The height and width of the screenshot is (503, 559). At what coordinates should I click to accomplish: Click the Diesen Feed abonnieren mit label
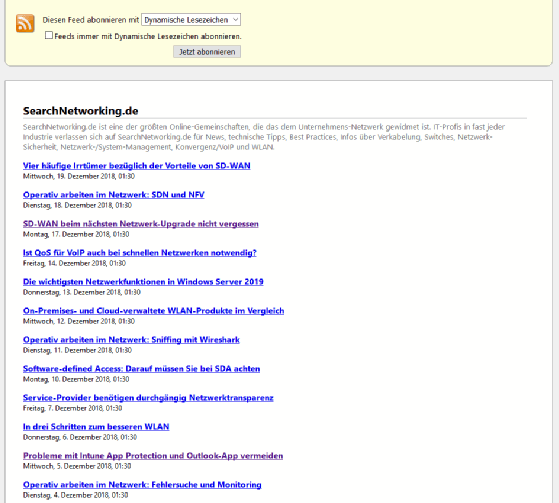coord(91,20)
